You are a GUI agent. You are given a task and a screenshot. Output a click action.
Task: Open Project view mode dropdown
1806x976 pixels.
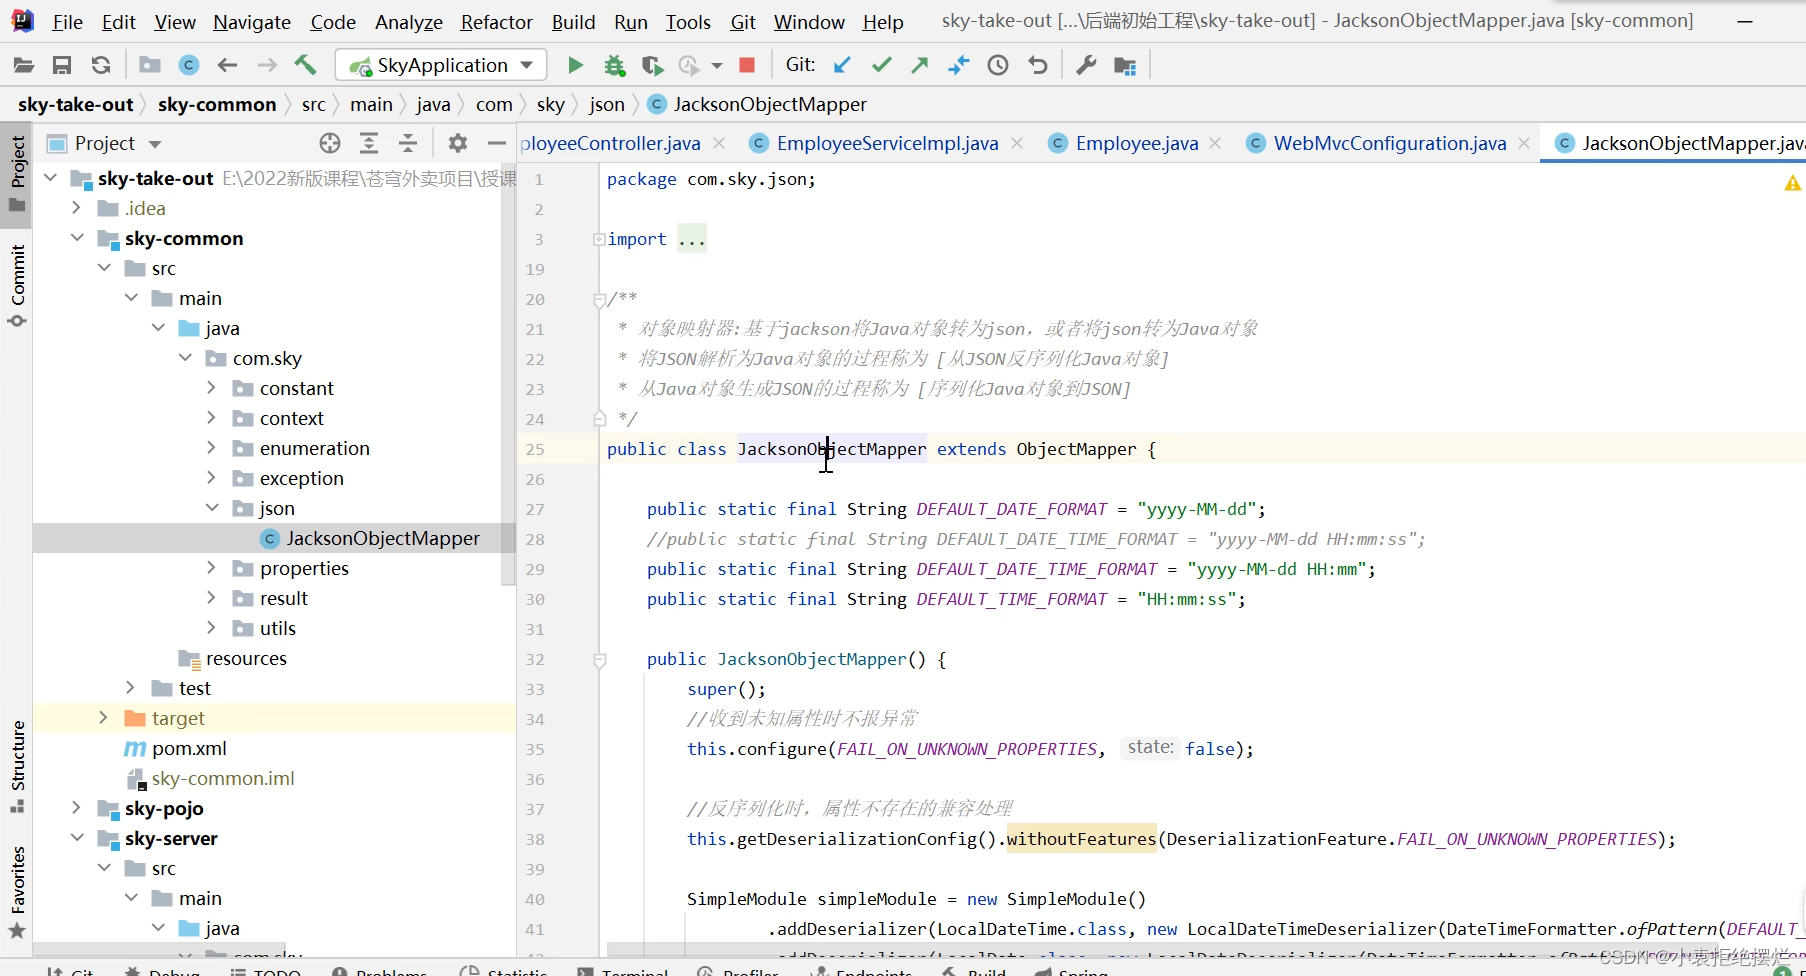coord(155,144)
